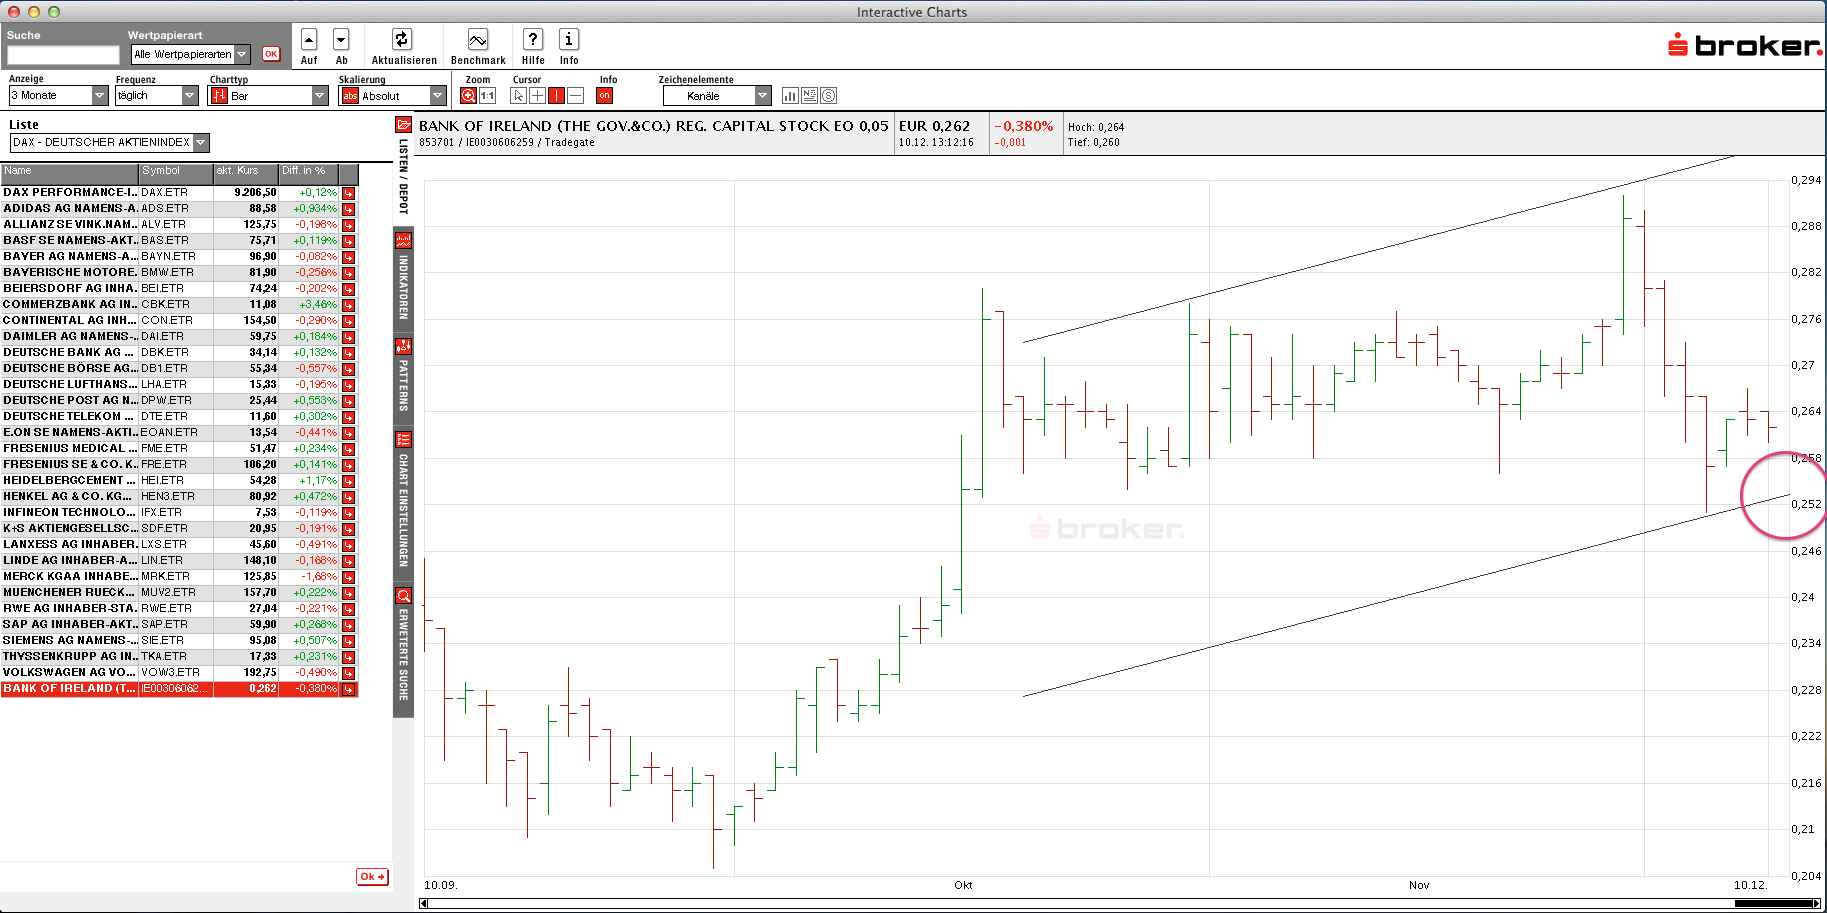Click into the Suche search field
This screenshot has width=1827, height=913.
(63, 55)
